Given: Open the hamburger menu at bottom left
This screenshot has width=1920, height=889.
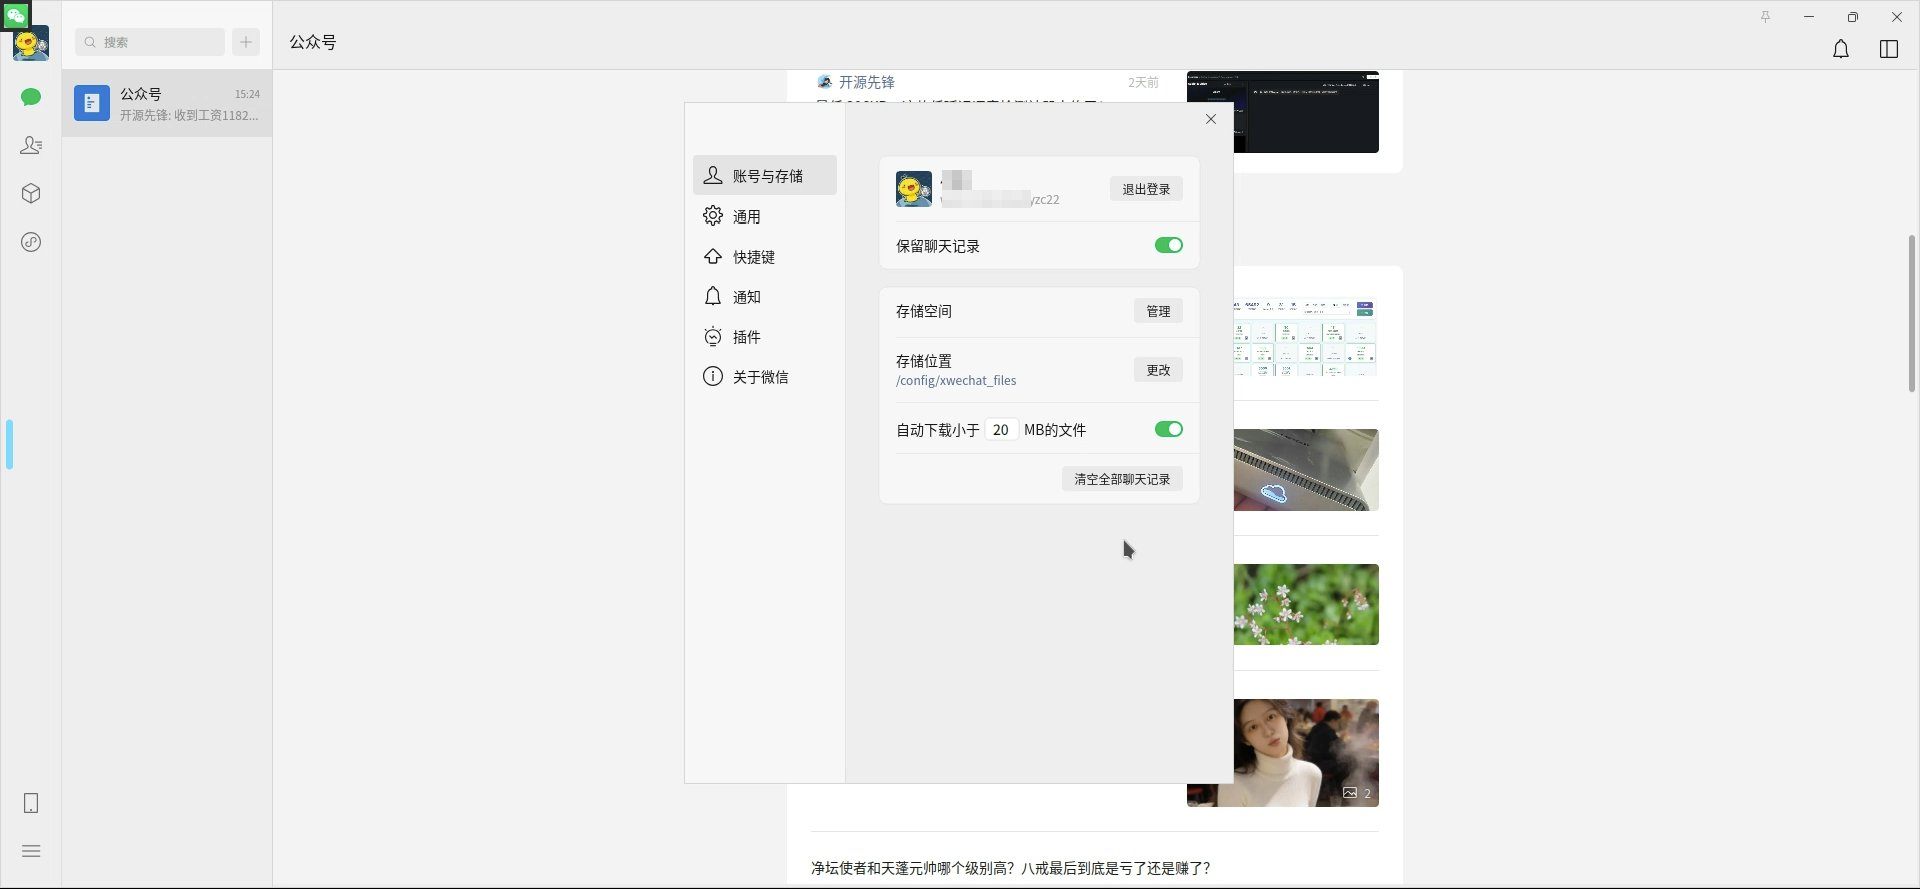Looking at the screenshot, I should [31, 851].
